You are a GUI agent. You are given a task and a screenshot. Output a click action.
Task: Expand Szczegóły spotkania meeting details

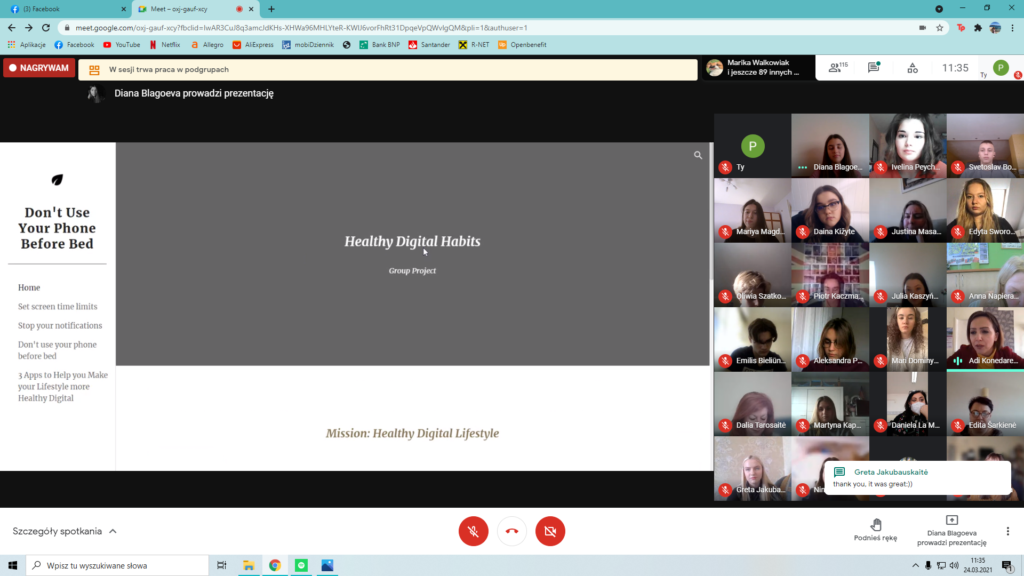(x=64, y=531)
